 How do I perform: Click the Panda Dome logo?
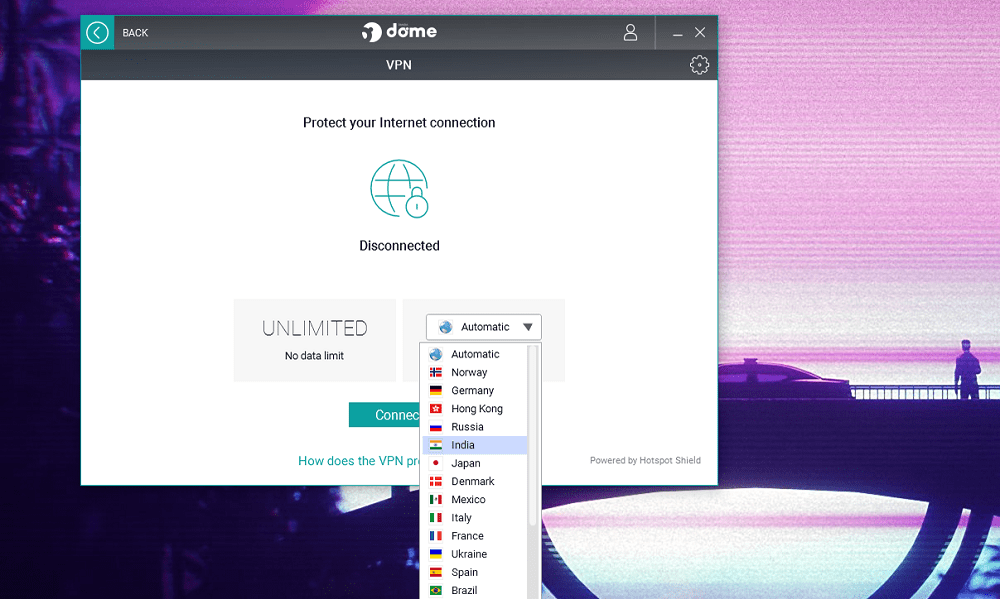[x=399, y=31]
